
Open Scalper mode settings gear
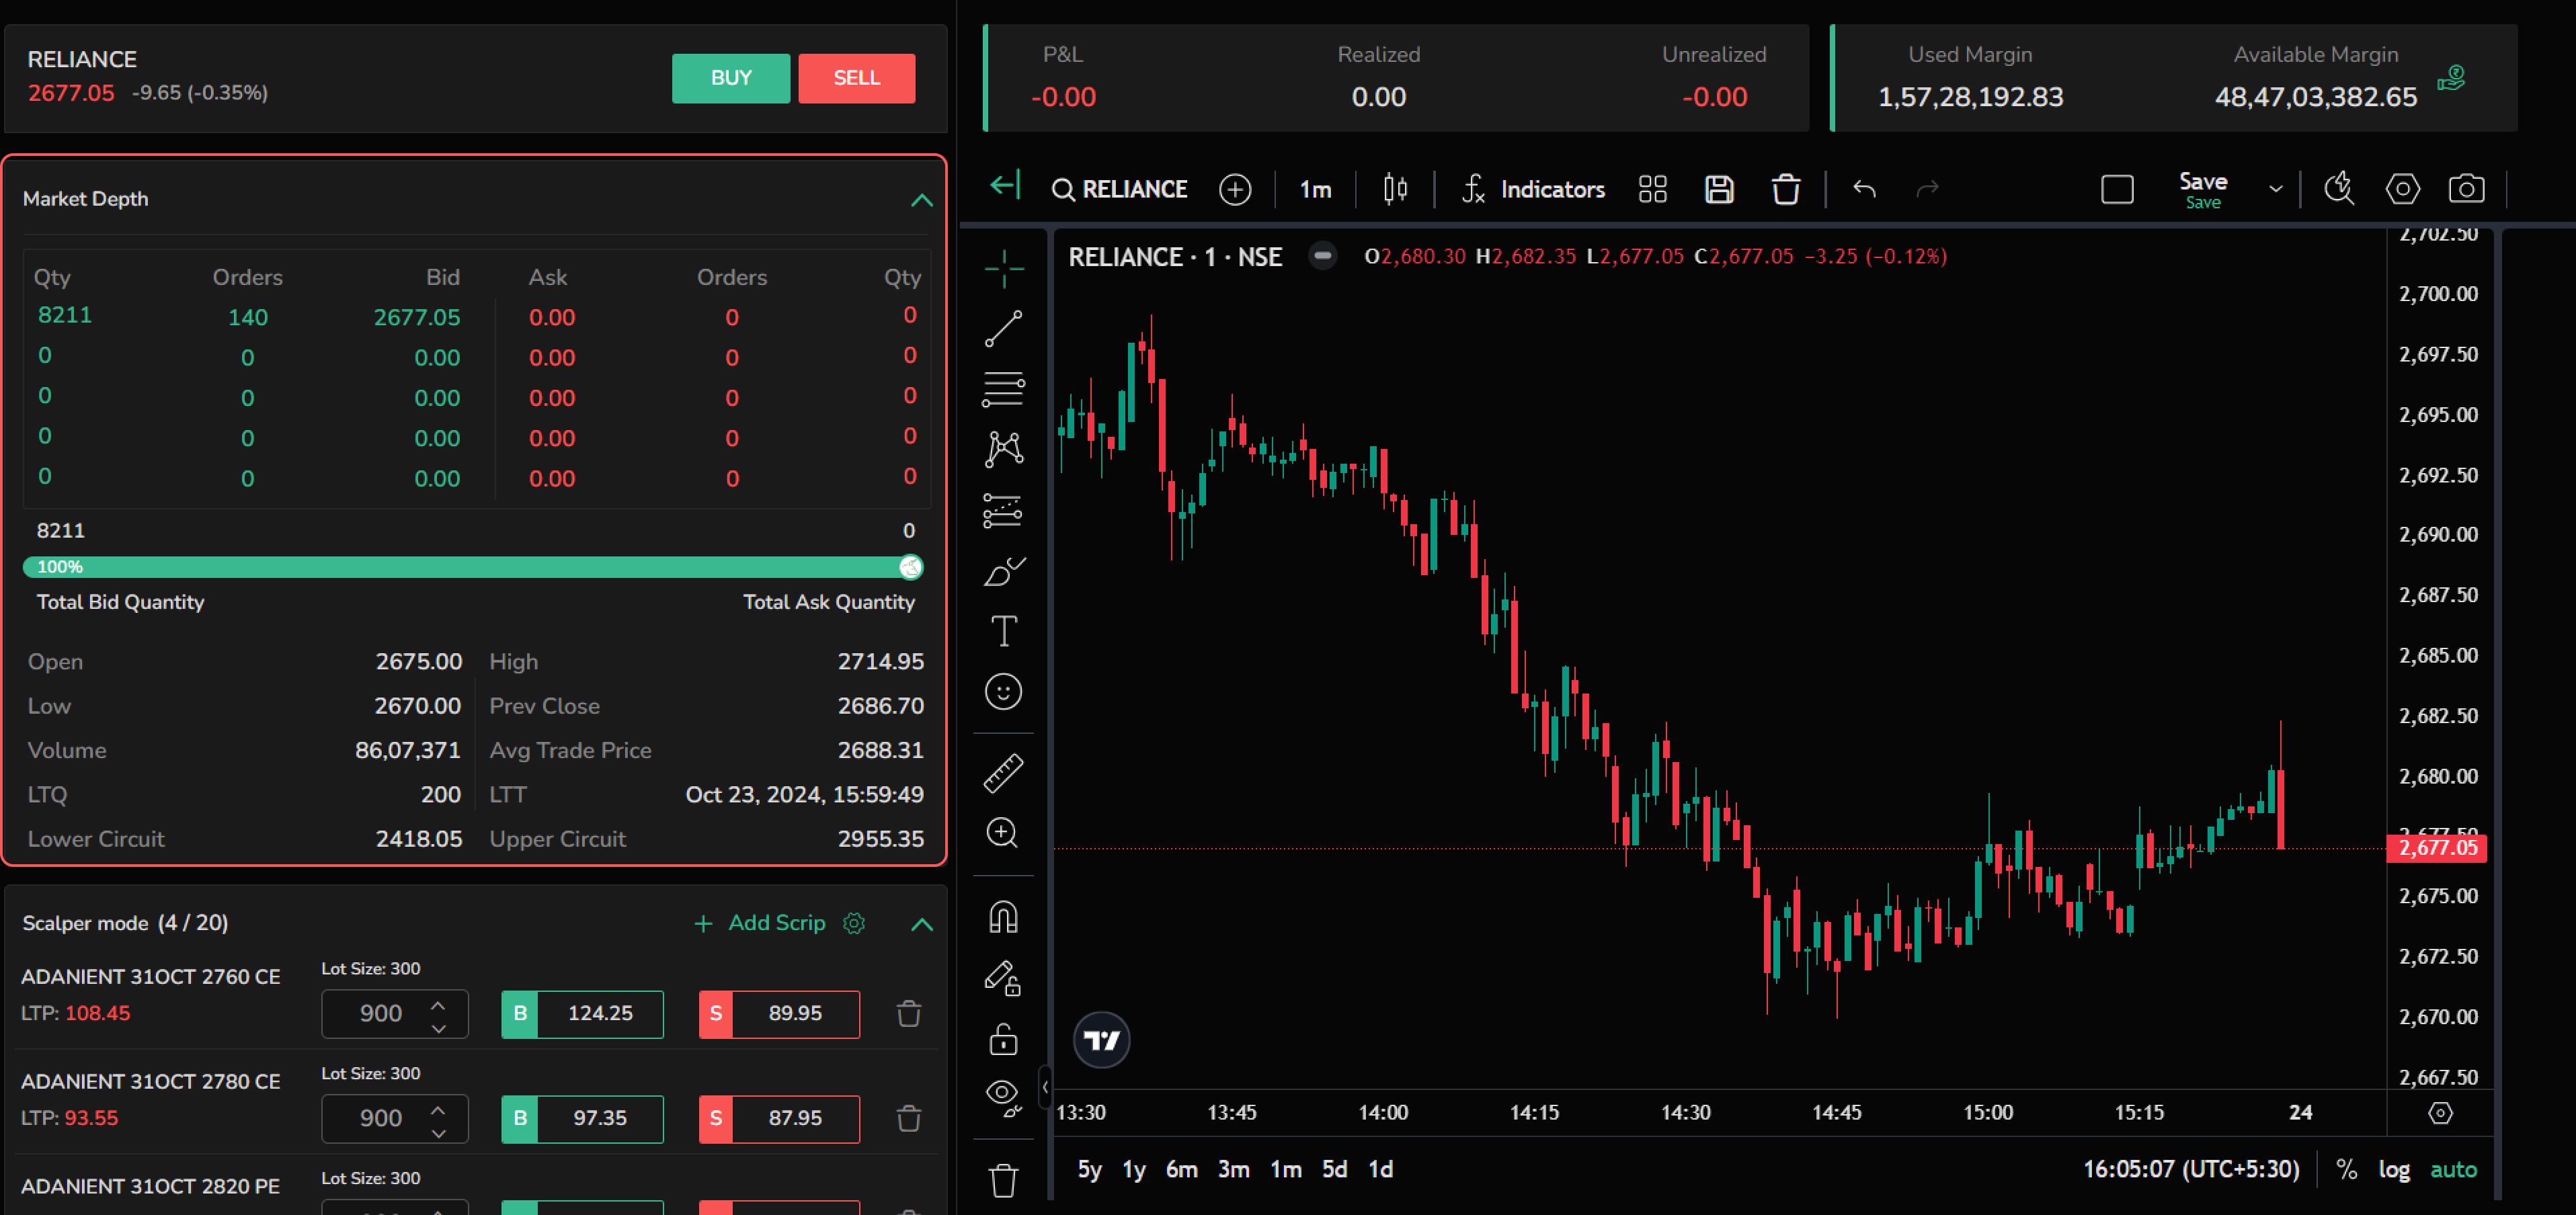click(x=854, y=923)
